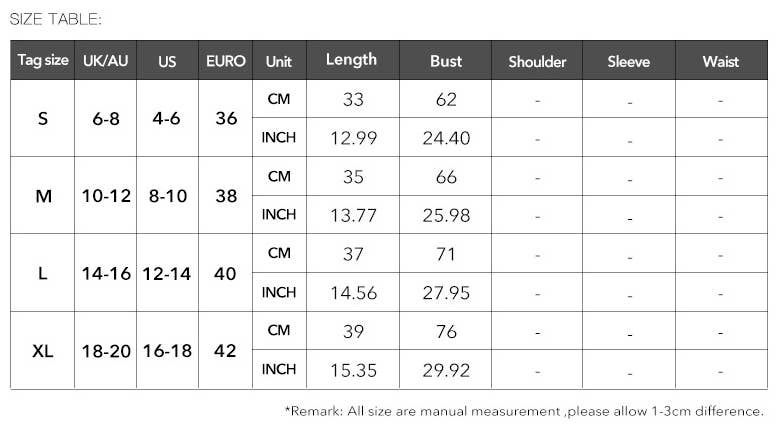778x431 pixels.
Task: Click the SIZE TABLE heading text
Action: click(x=55, y=19)
